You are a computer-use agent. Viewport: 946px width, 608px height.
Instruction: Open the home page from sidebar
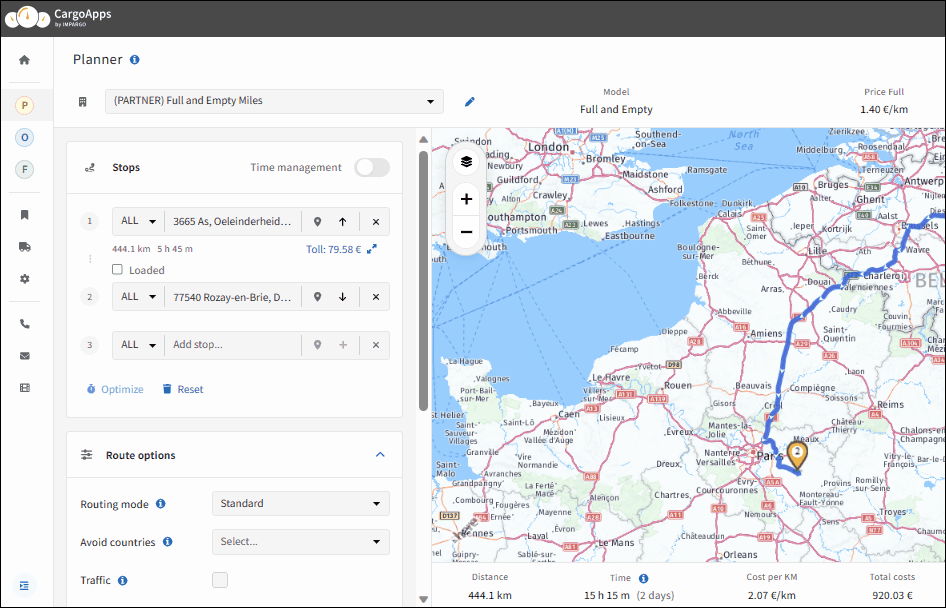coord(25,60)
